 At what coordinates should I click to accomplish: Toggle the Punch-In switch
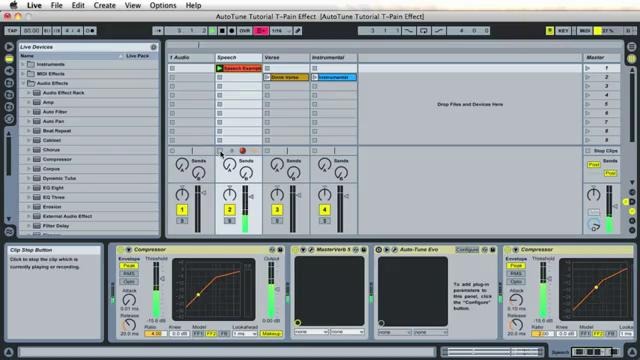409,31
